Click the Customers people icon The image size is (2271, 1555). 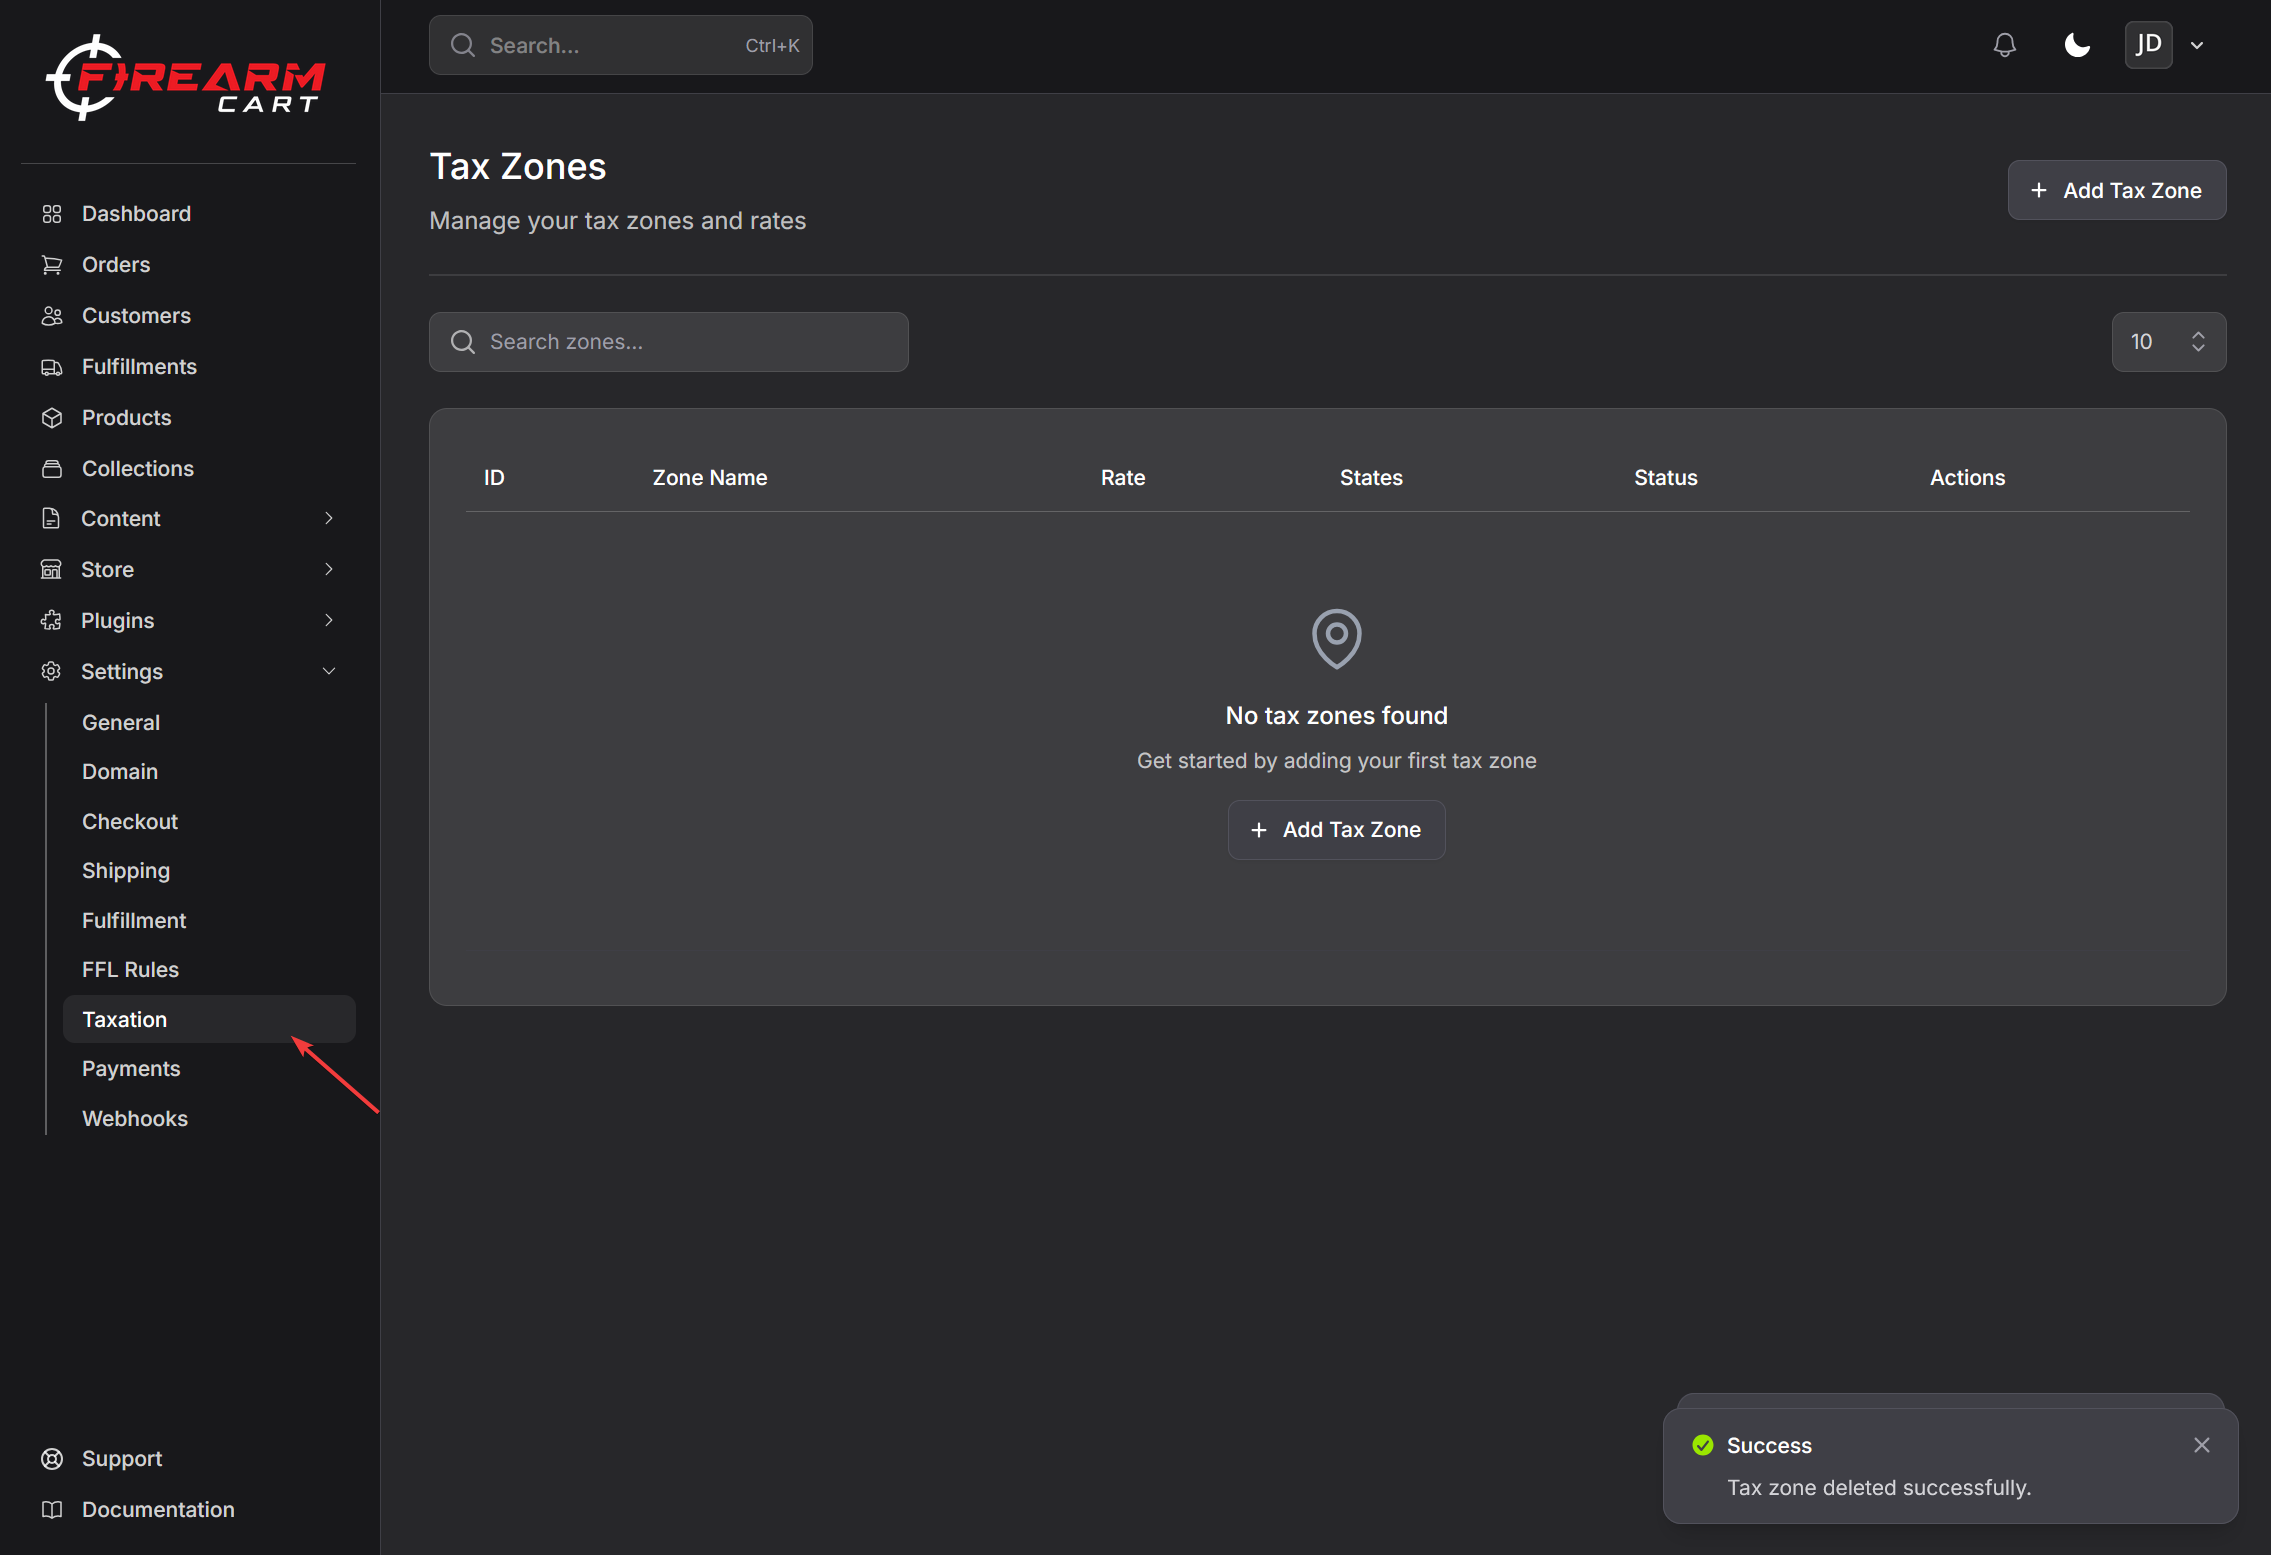(x=52, y=316)
